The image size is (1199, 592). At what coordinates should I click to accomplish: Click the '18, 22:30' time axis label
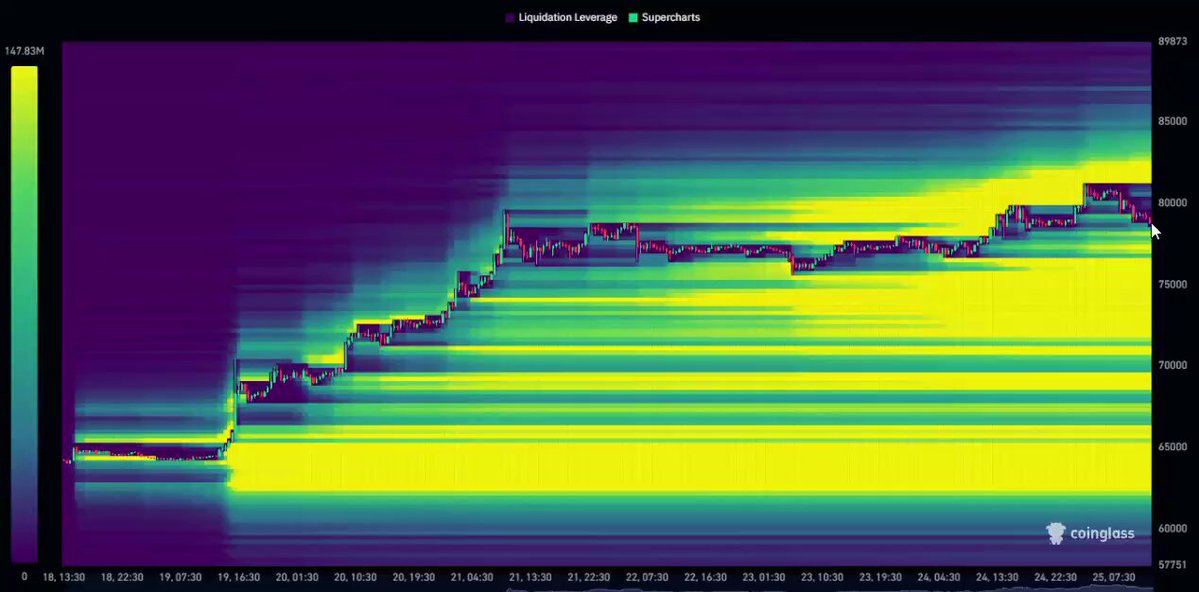click(x=122, y=577)
